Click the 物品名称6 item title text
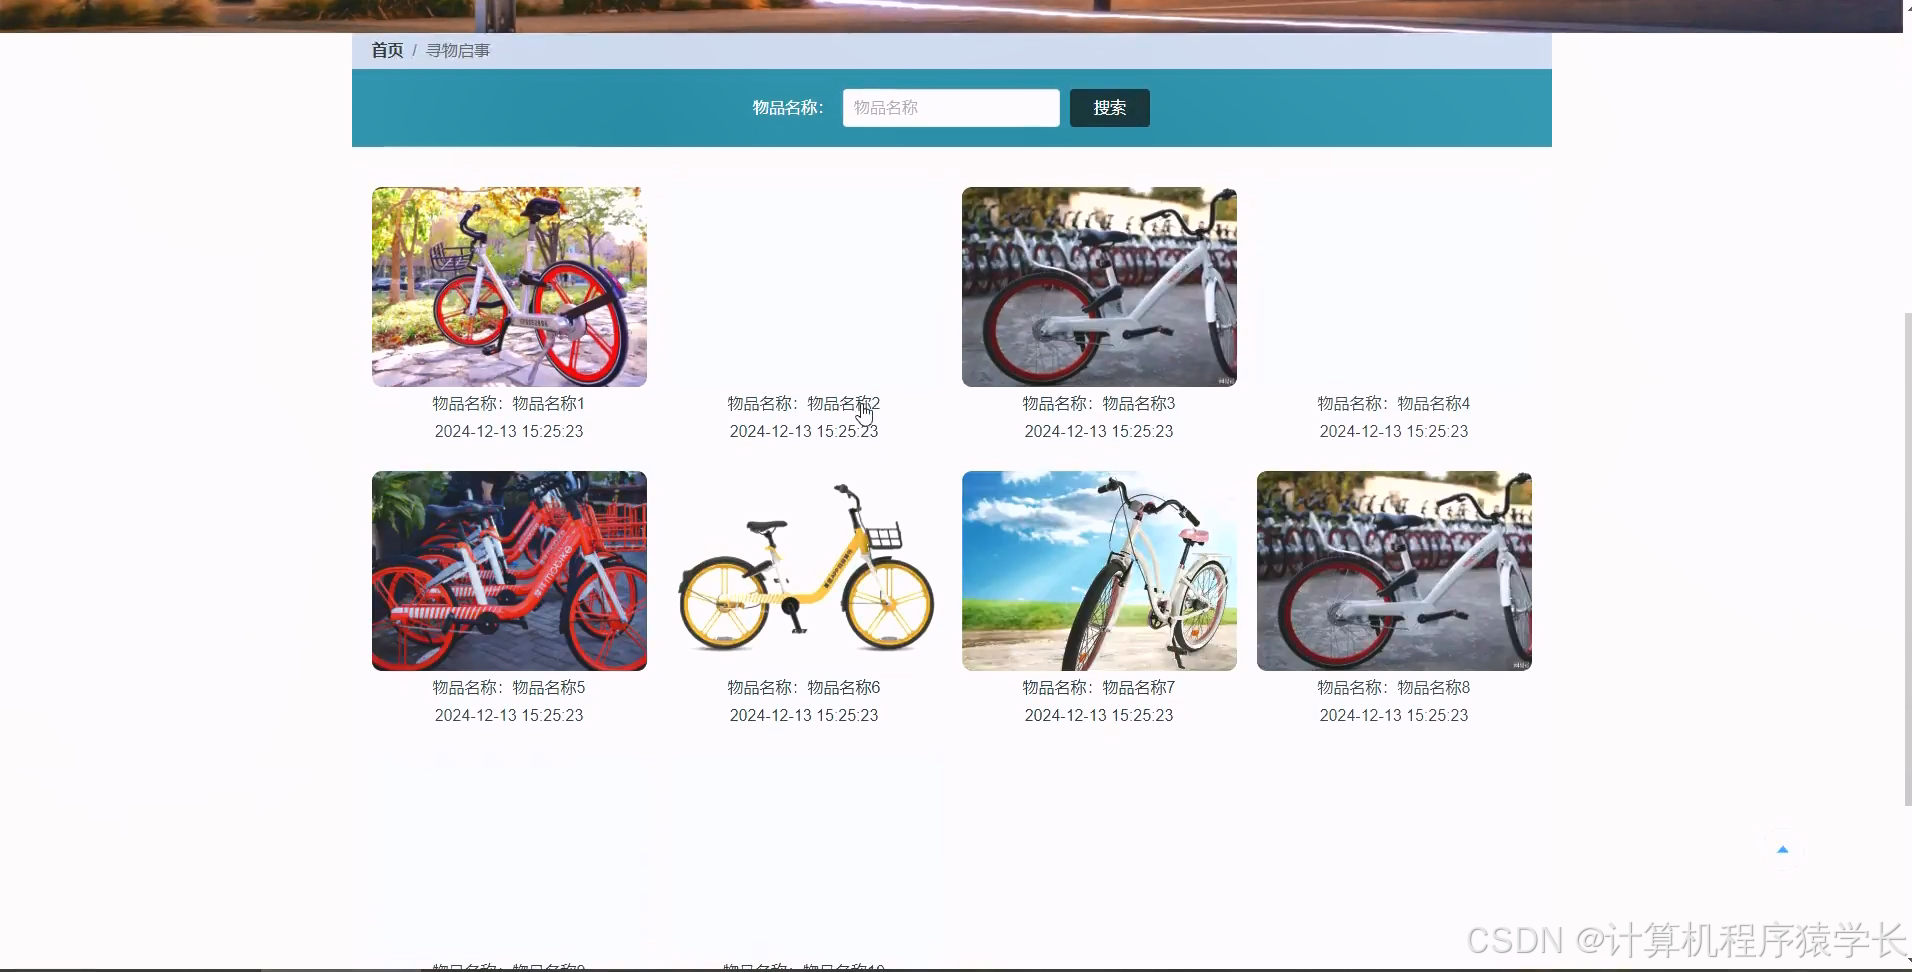 [803, 687]
